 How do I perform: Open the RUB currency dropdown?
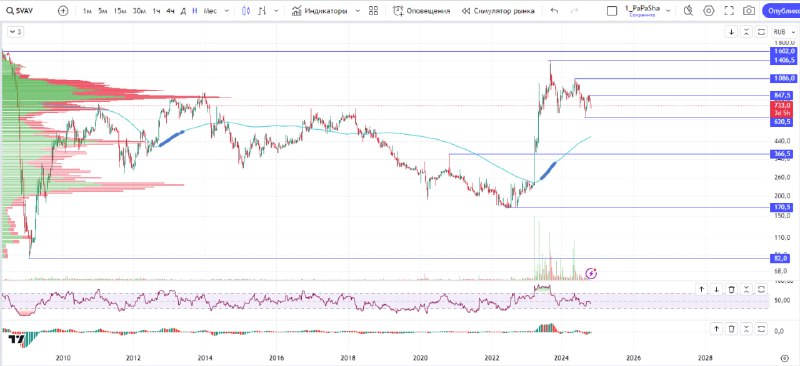(784, 32)
